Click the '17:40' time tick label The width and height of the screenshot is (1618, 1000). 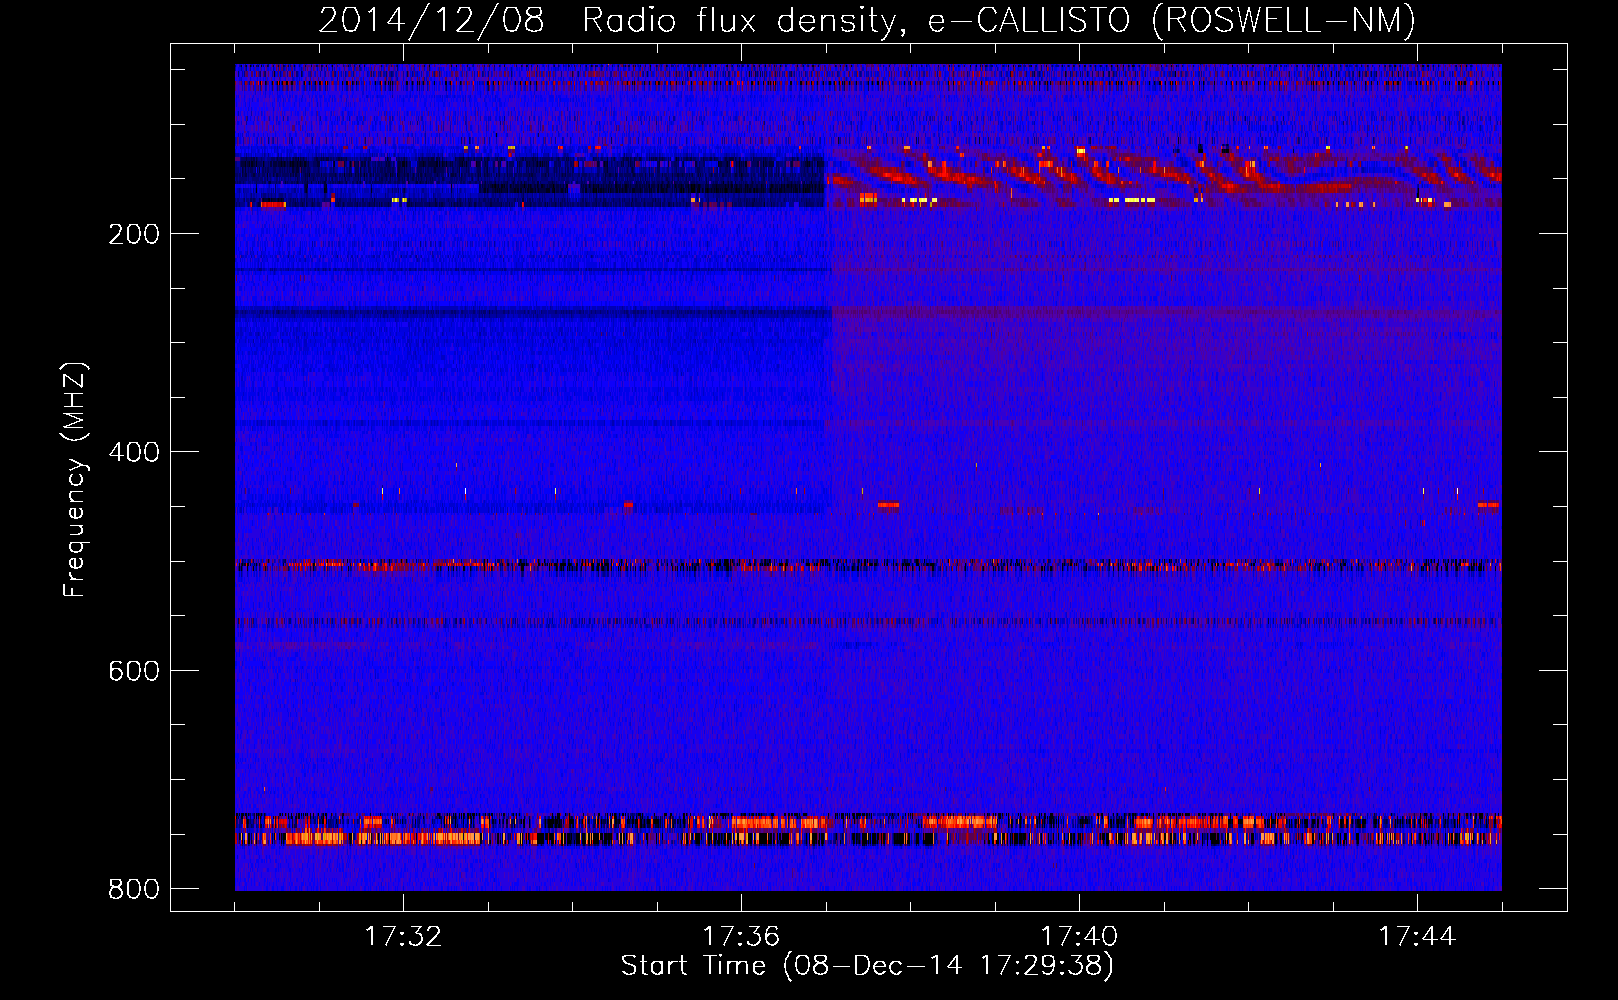coord(1079,936)
